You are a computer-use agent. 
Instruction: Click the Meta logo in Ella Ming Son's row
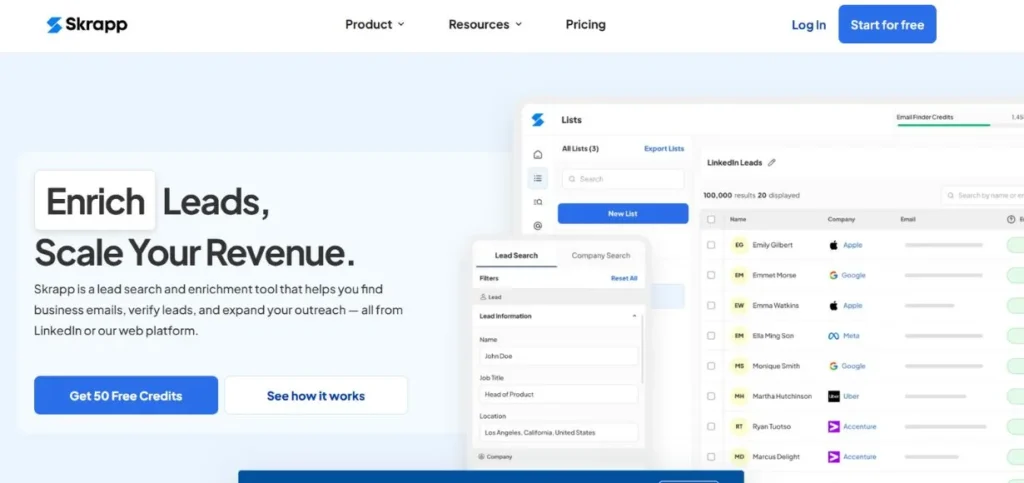pos(833,336)
